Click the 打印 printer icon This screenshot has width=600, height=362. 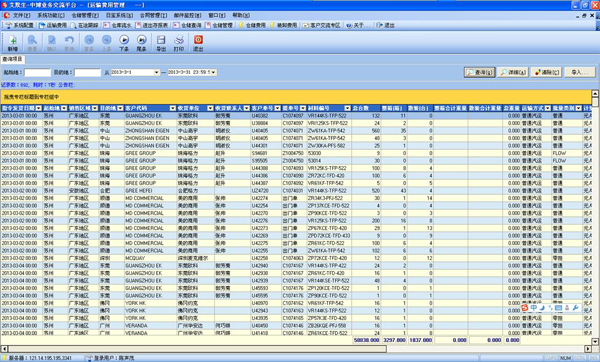tap(179, 42)
